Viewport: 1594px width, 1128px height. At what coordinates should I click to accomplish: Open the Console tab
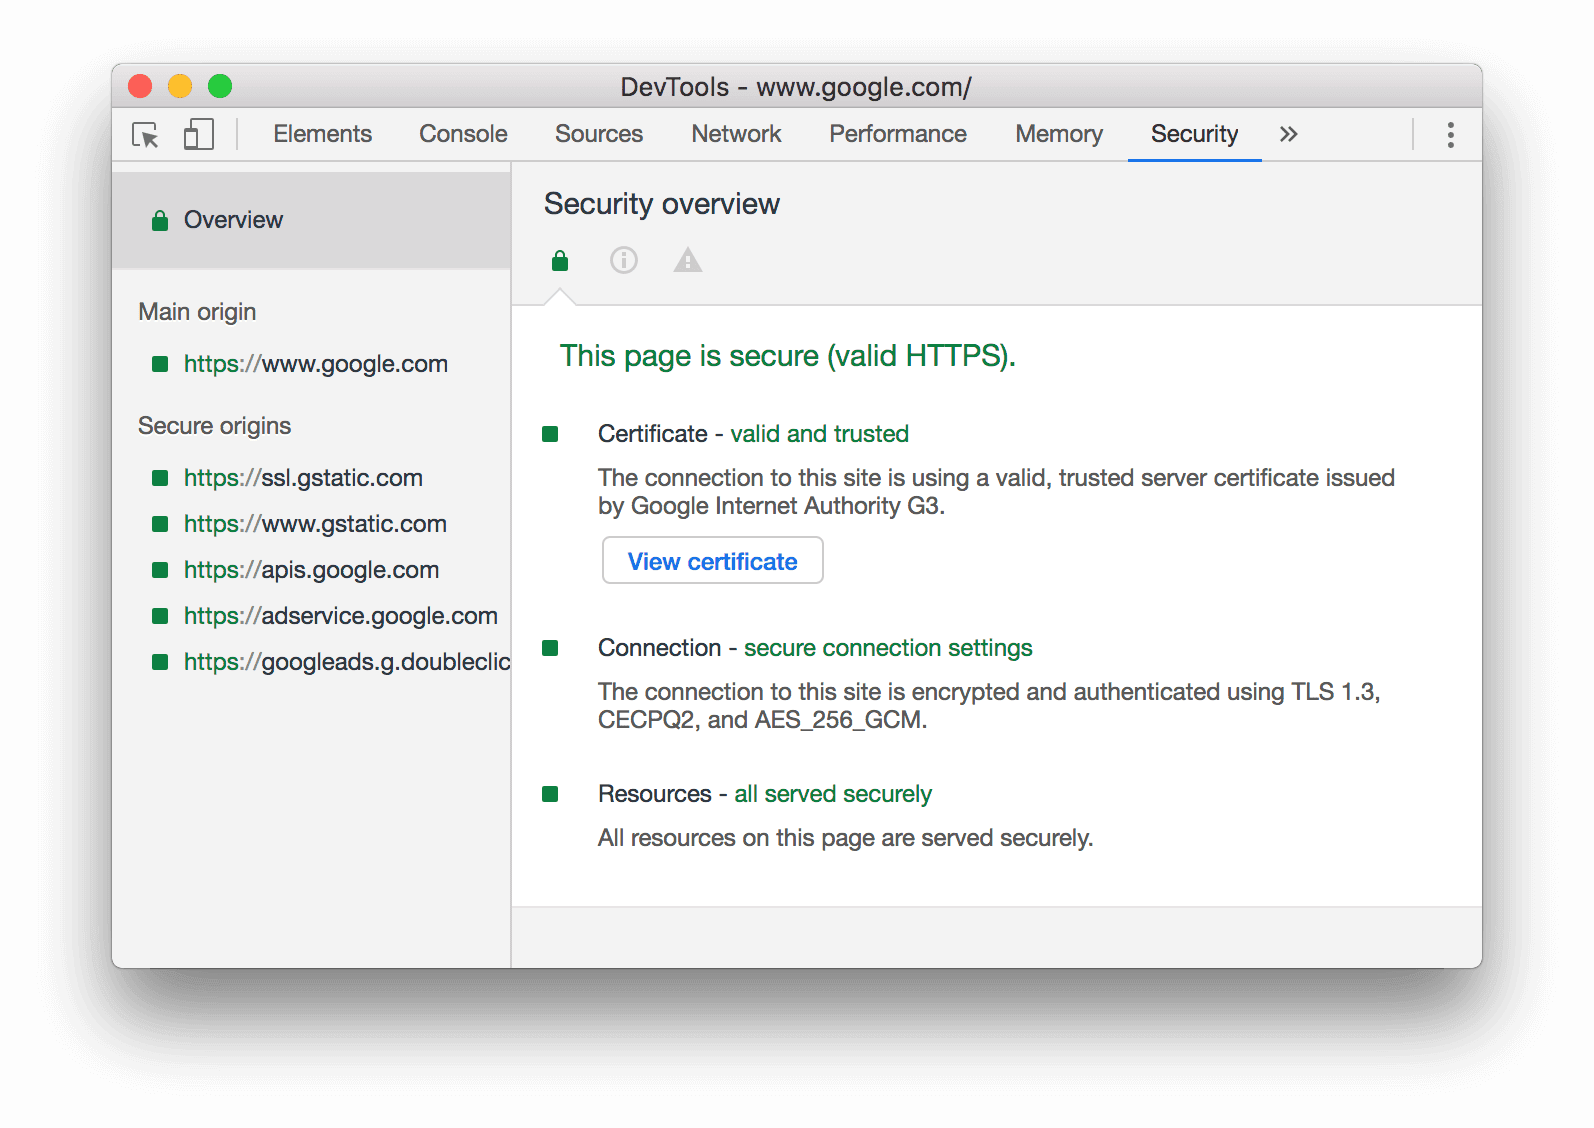pos(463,135)
